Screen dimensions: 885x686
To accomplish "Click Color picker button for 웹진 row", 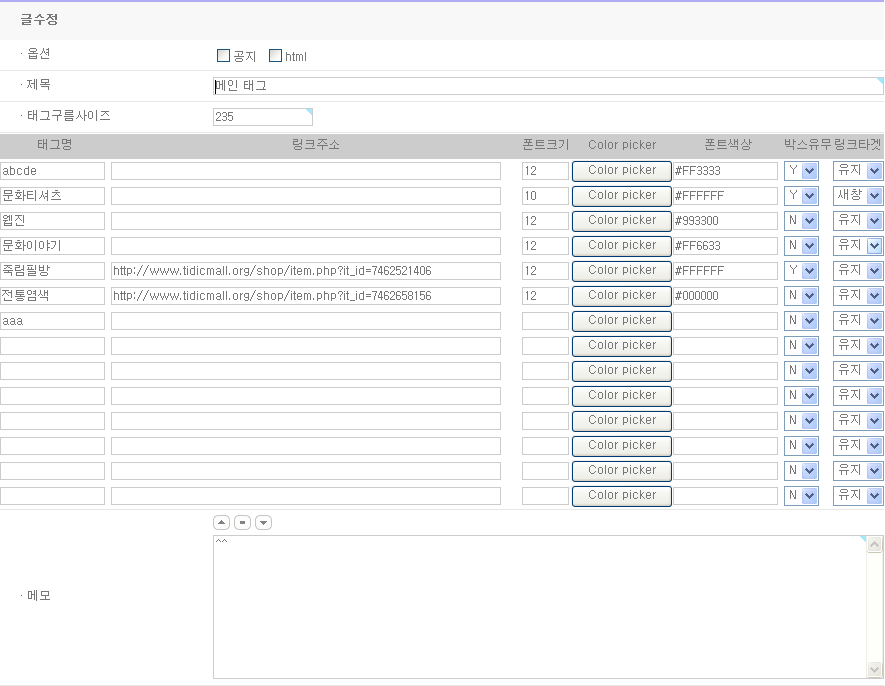I will coord(622,221).
